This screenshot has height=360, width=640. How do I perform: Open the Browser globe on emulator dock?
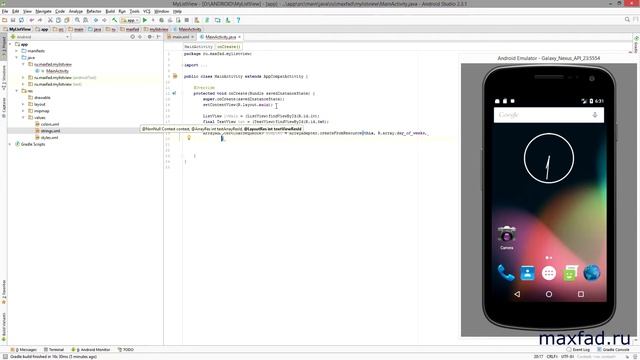(592, 273)
